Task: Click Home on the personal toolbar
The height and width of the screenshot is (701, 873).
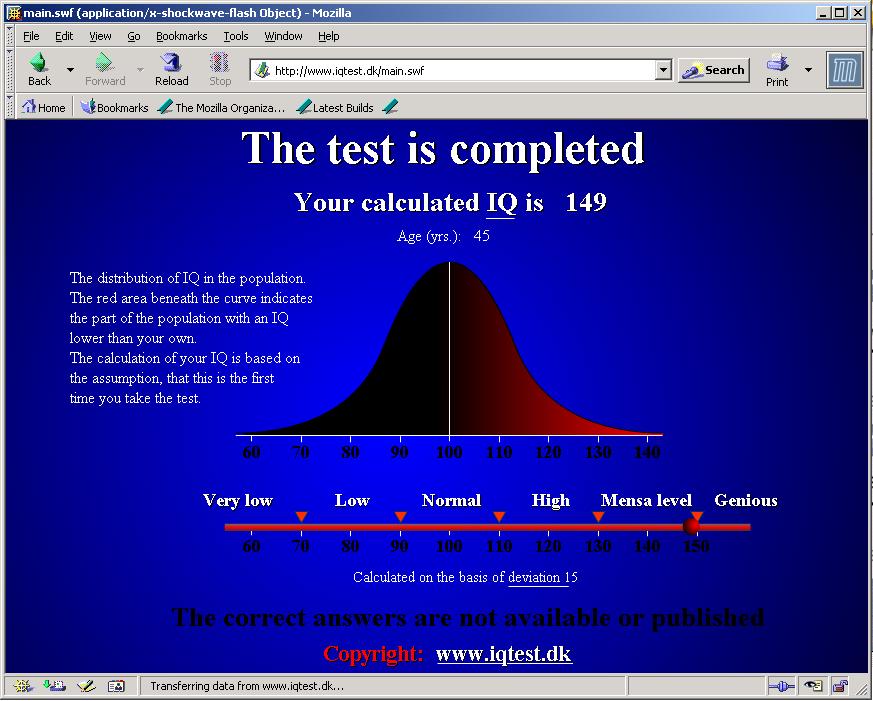Action: click(x=43, y=107)
